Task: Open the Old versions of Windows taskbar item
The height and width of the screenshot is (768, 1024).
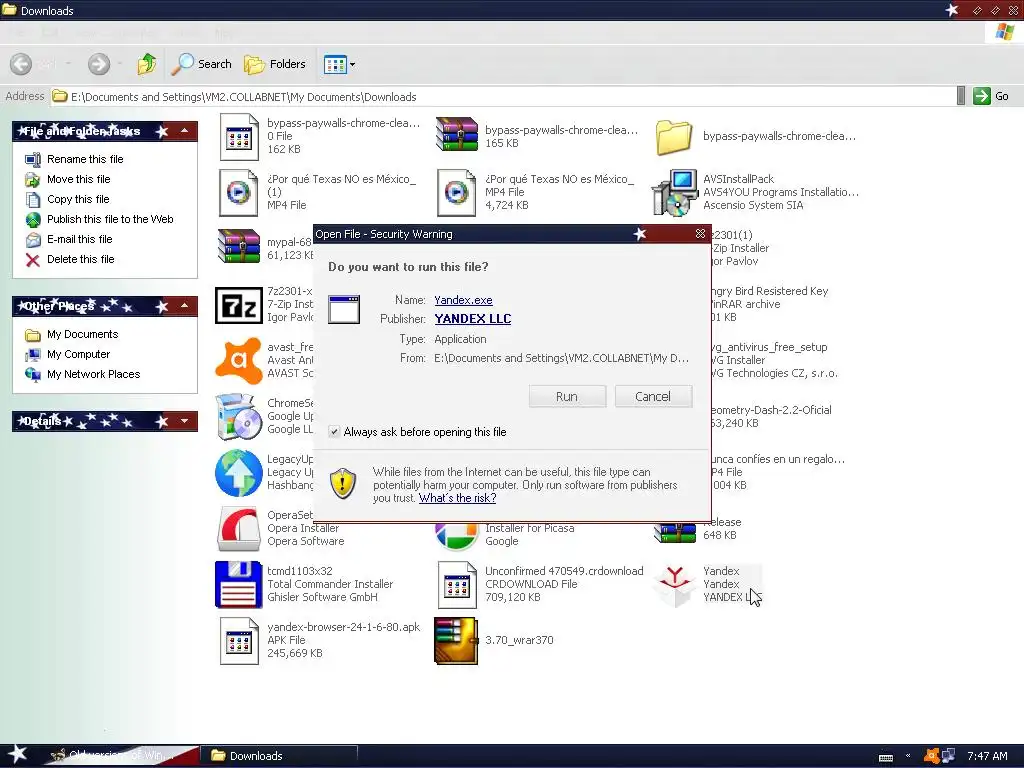Action: (x=121, y=756)
